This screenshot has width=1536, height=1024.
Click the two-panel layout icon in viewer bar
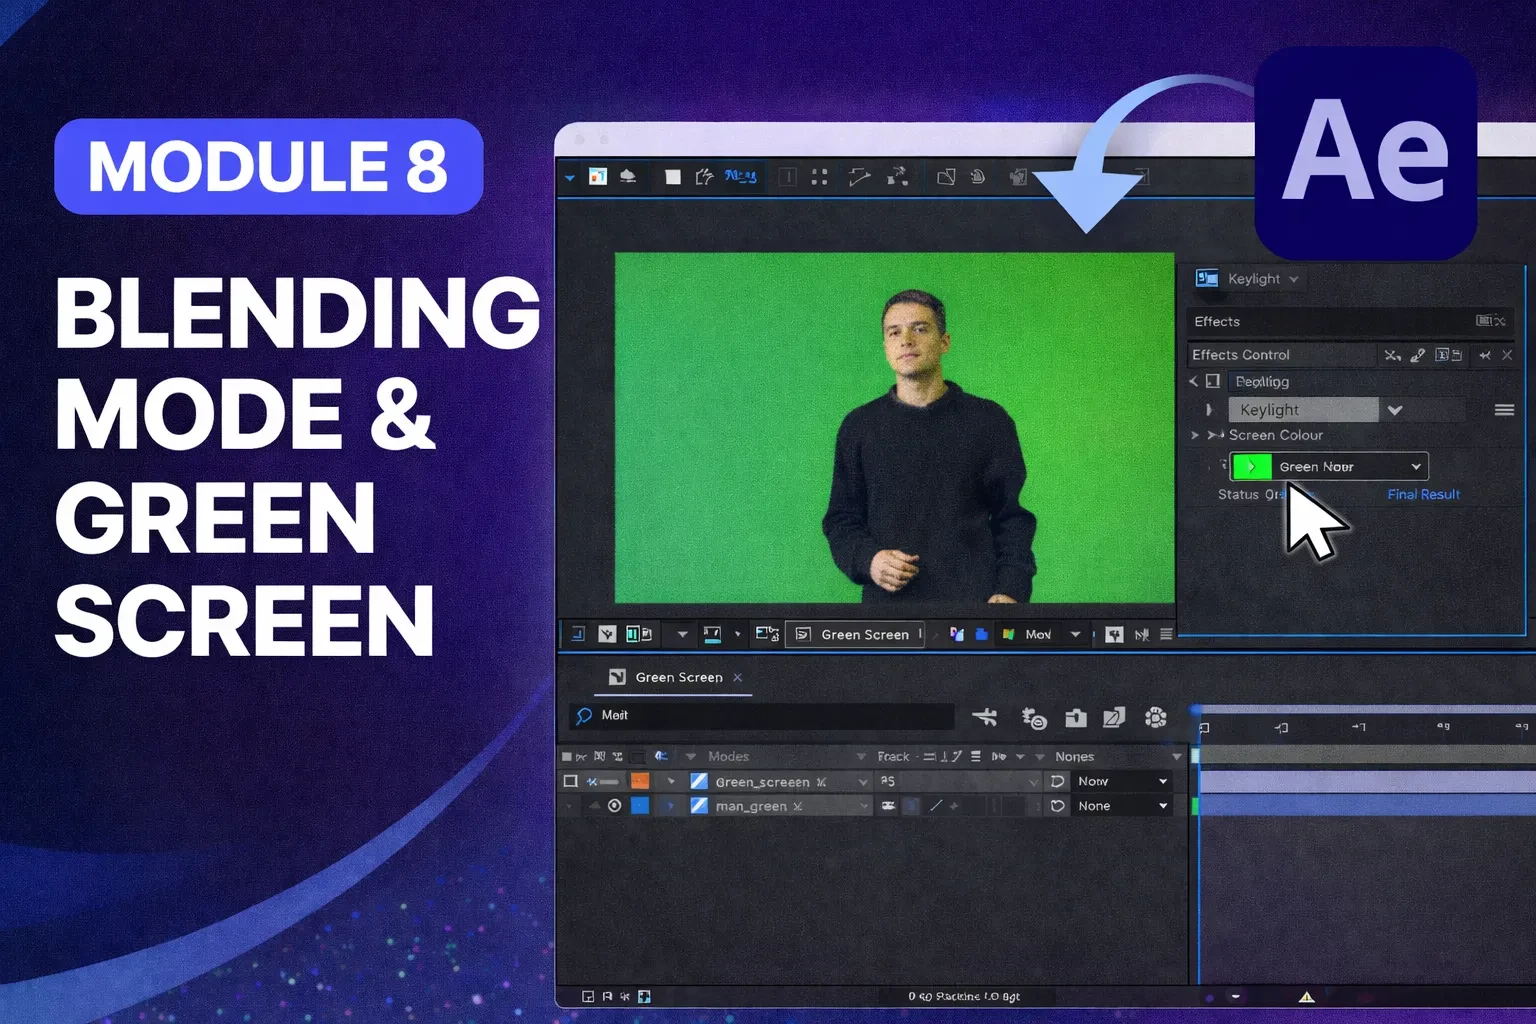click(638, 634)
